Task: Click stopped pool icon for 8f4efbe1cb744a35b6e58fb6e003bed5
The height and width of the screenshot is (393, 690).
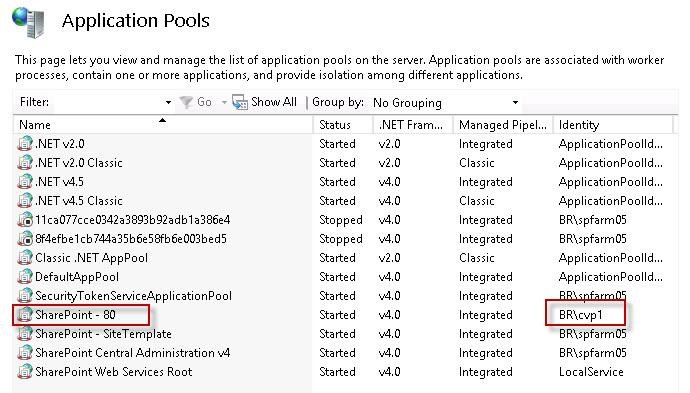Action: (25, 238)
